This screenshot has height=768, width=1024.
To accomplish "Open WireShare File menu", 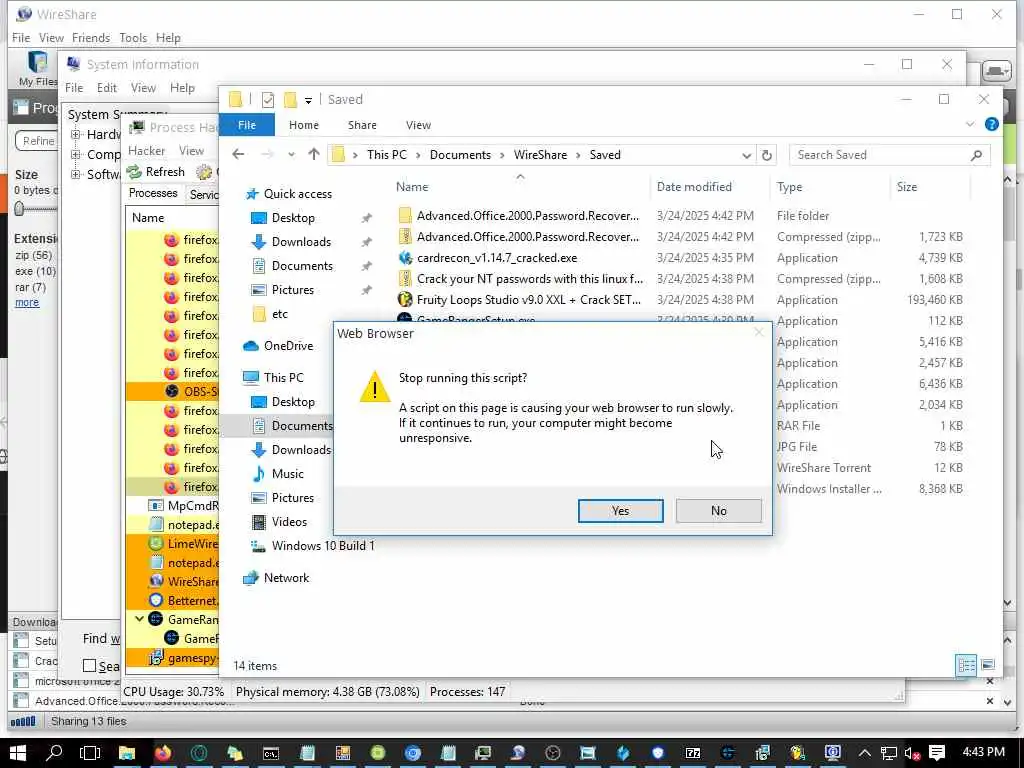I will 21,38.
